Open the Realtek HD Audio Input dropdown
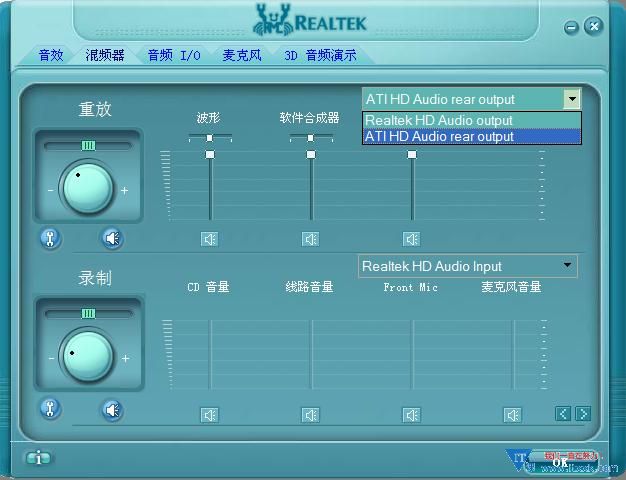This screenshot has height=480, width=626. [x=468, y=266]
